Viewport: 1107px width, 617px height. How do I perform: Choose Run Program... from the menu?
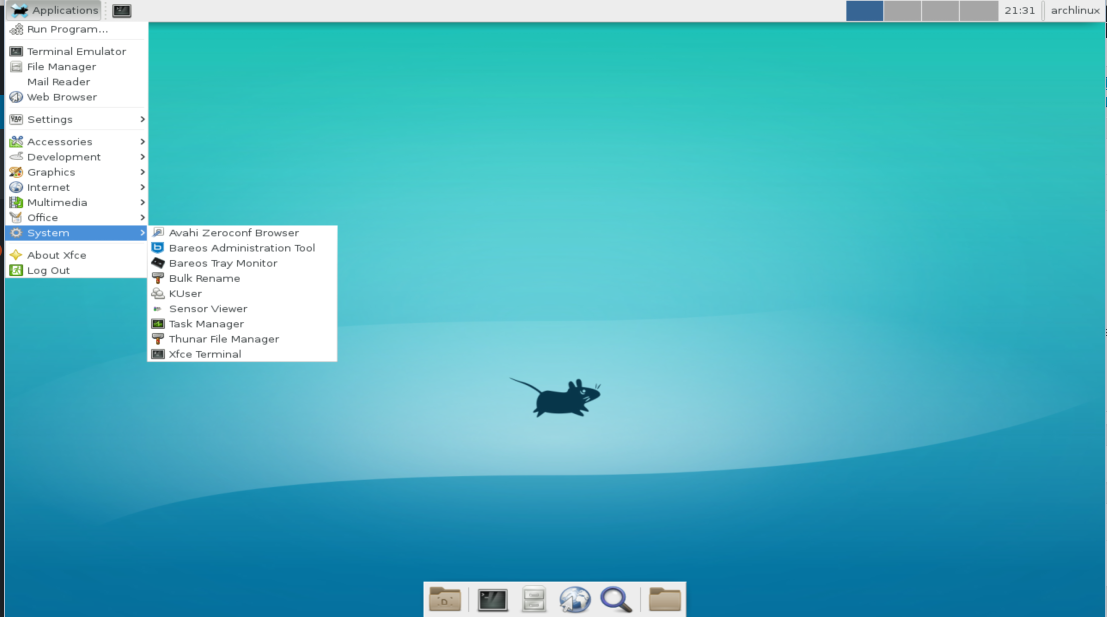tap(76, 29)
